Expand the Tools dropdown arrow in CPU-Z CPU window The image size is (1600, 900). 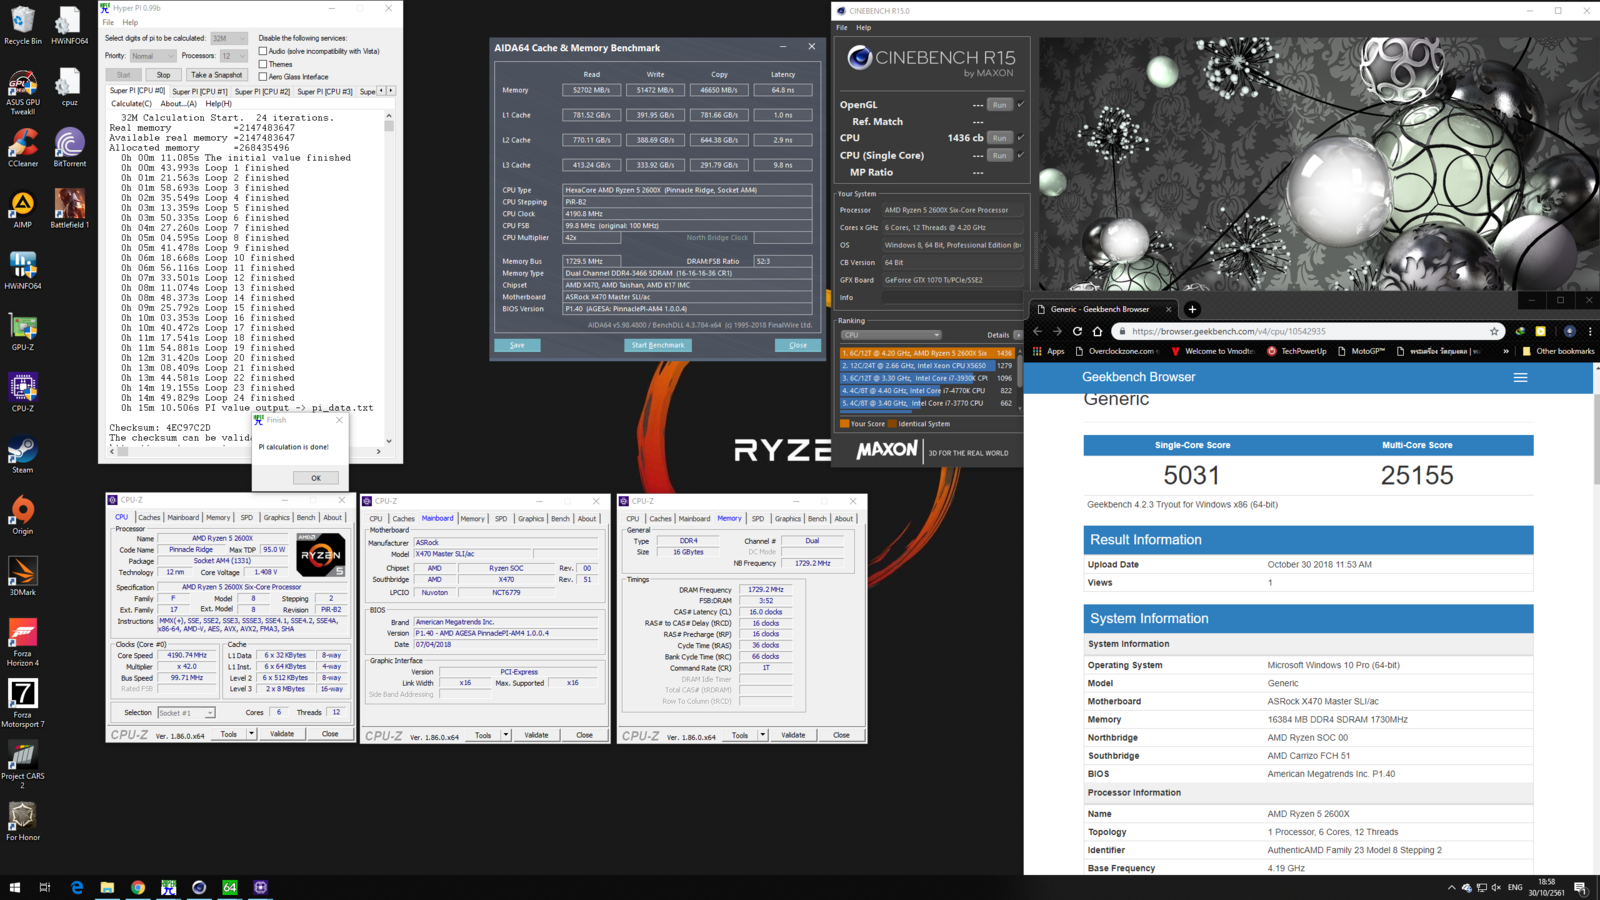tap(251, 734)
